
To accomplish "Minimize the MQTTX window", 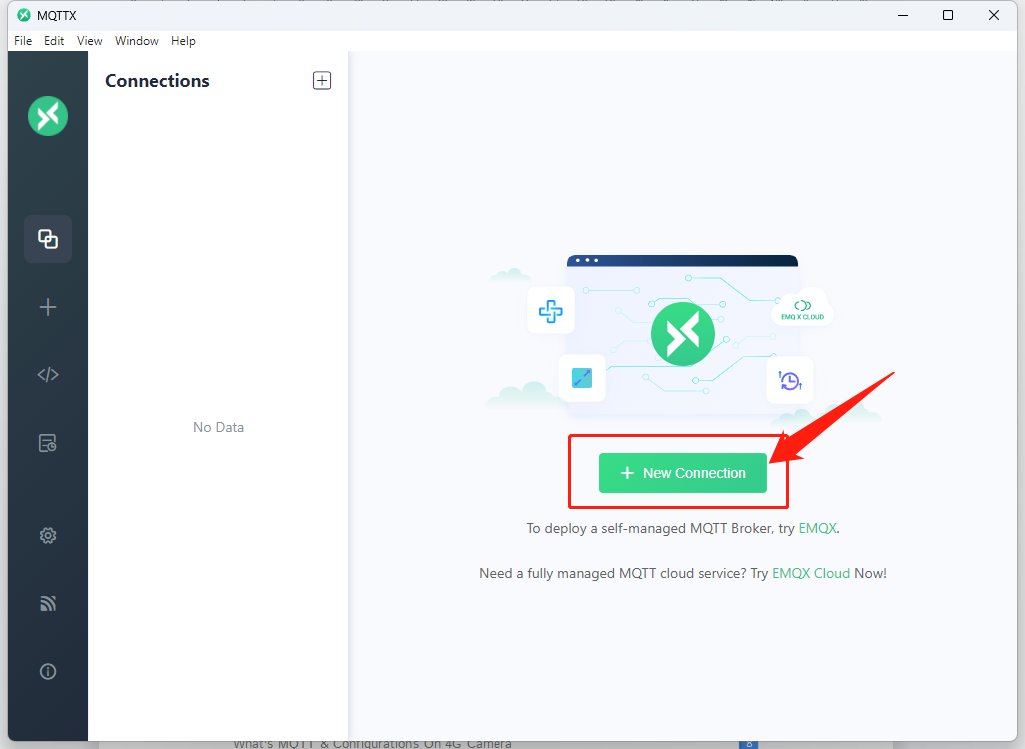I will pos(903,15).
